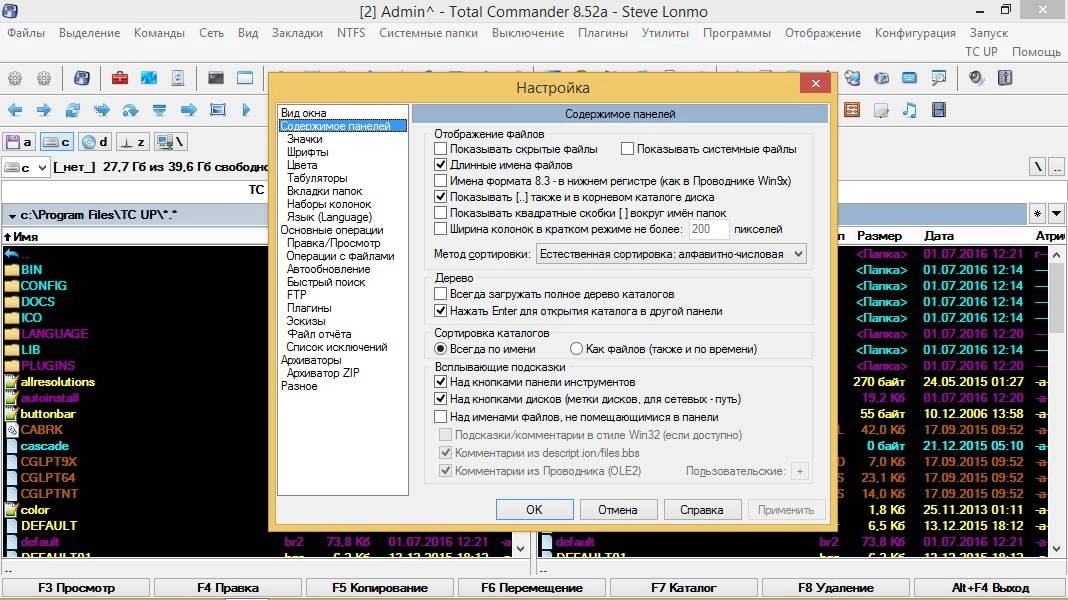This screenshot has width=1068, height=600.
Task: Click 'Справка' button in dialog
Action: click(702, 509)
